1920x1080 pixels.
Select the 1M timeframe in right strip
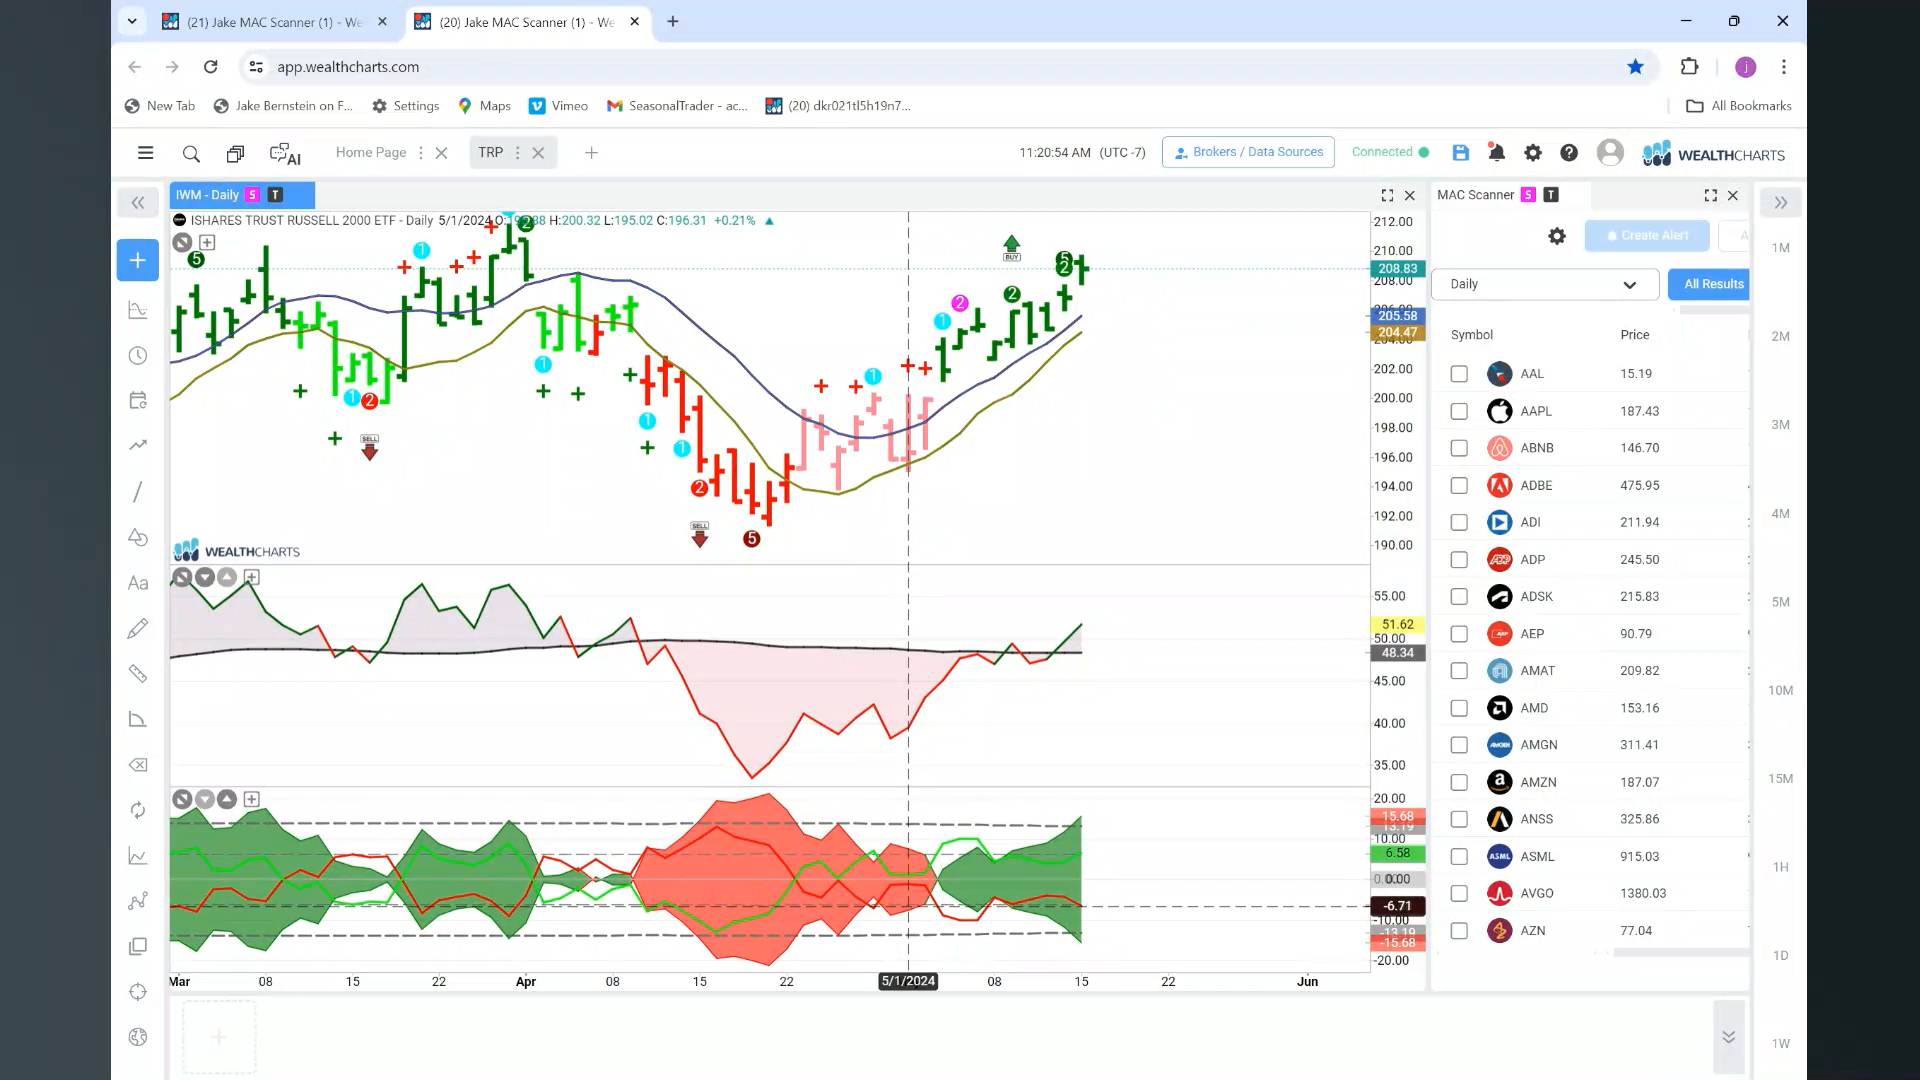(x=1780, y=248)
